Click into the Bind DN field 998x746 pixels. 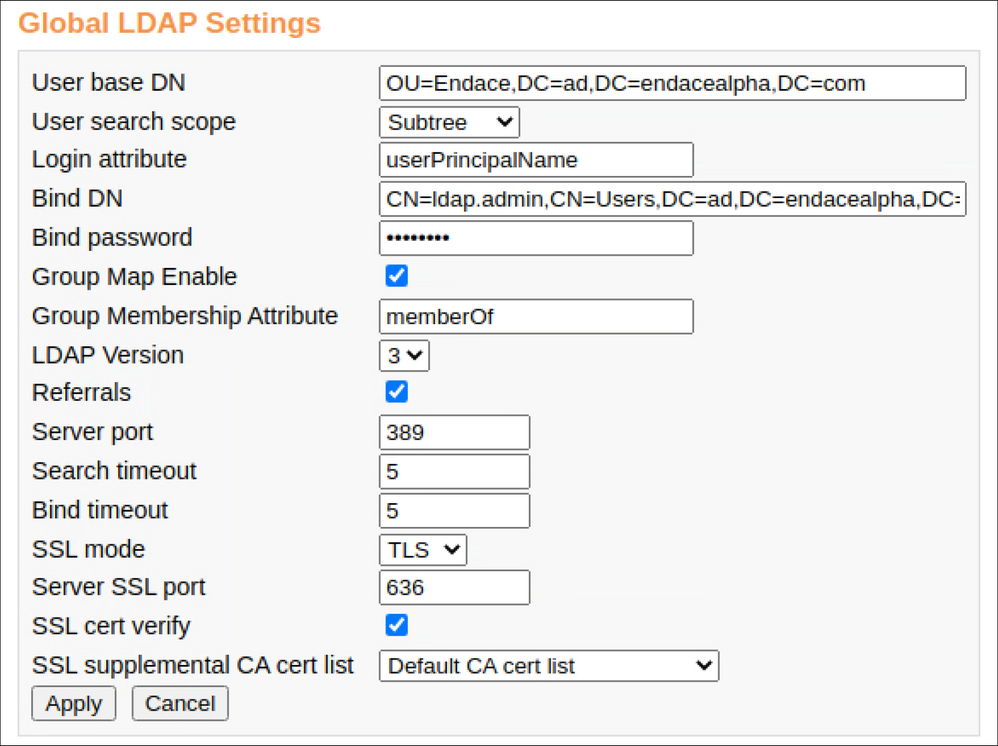coord(672,199)
